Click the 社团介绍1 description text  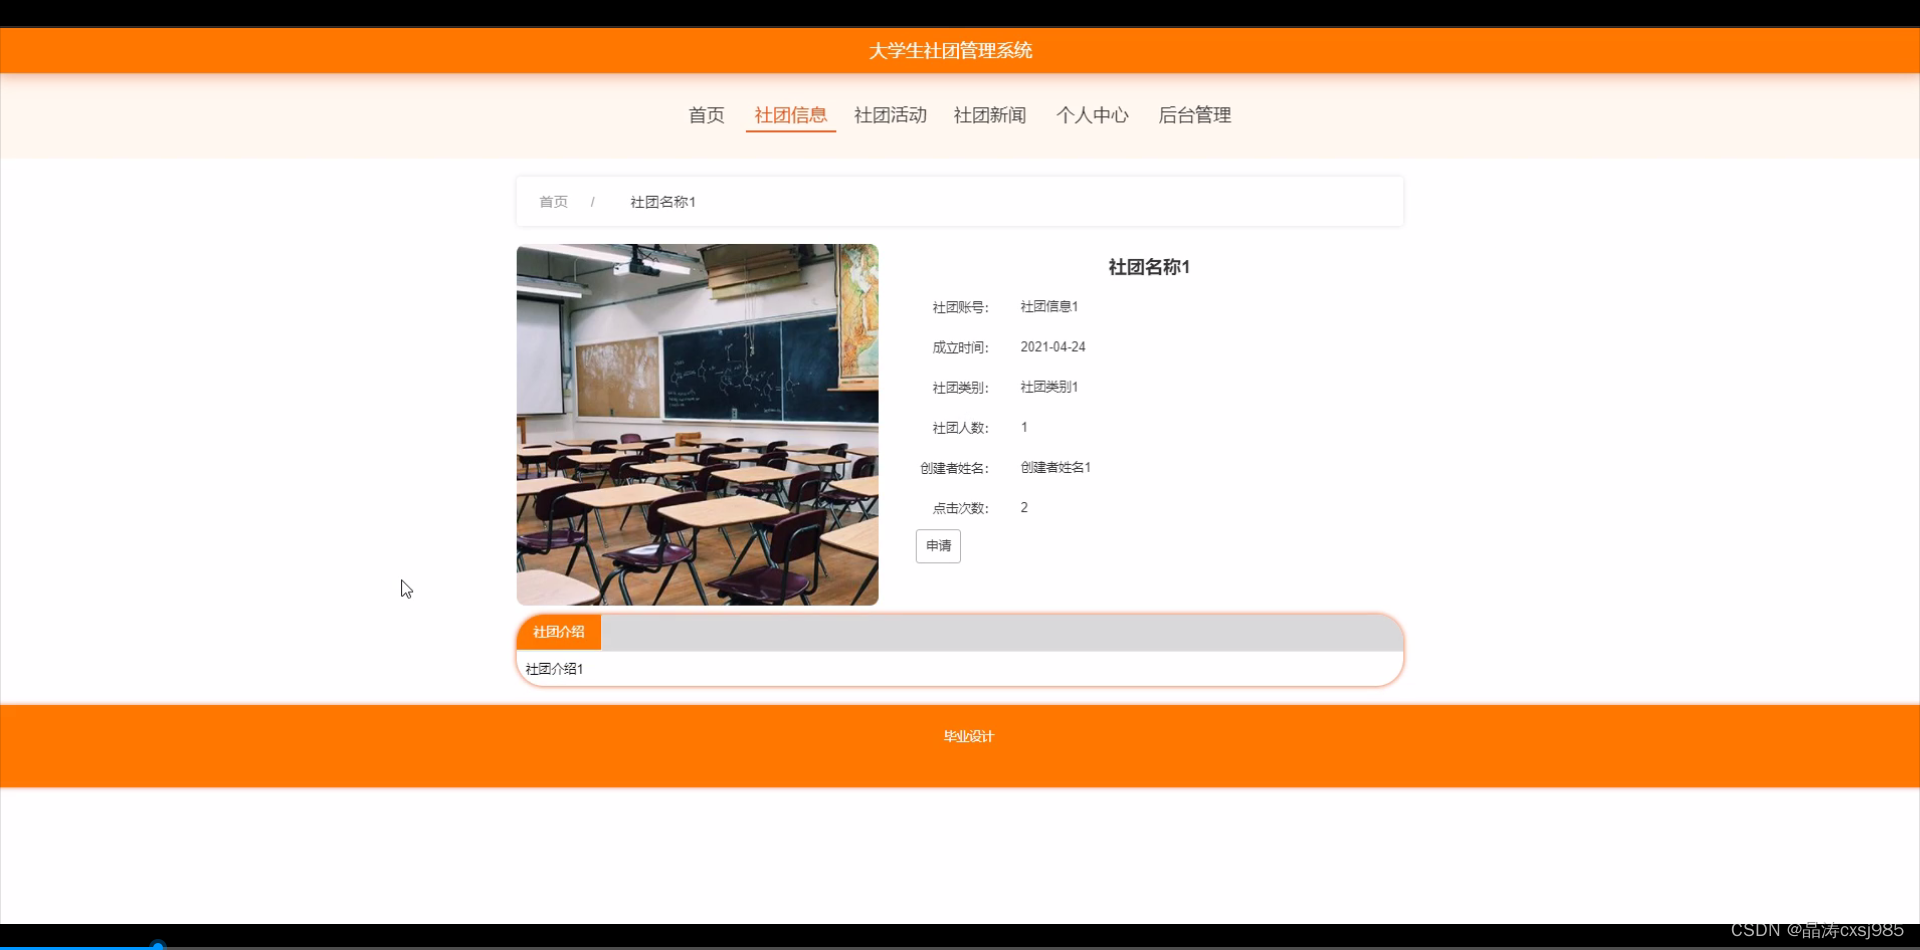pyautogui.click(x=555, y=668)
